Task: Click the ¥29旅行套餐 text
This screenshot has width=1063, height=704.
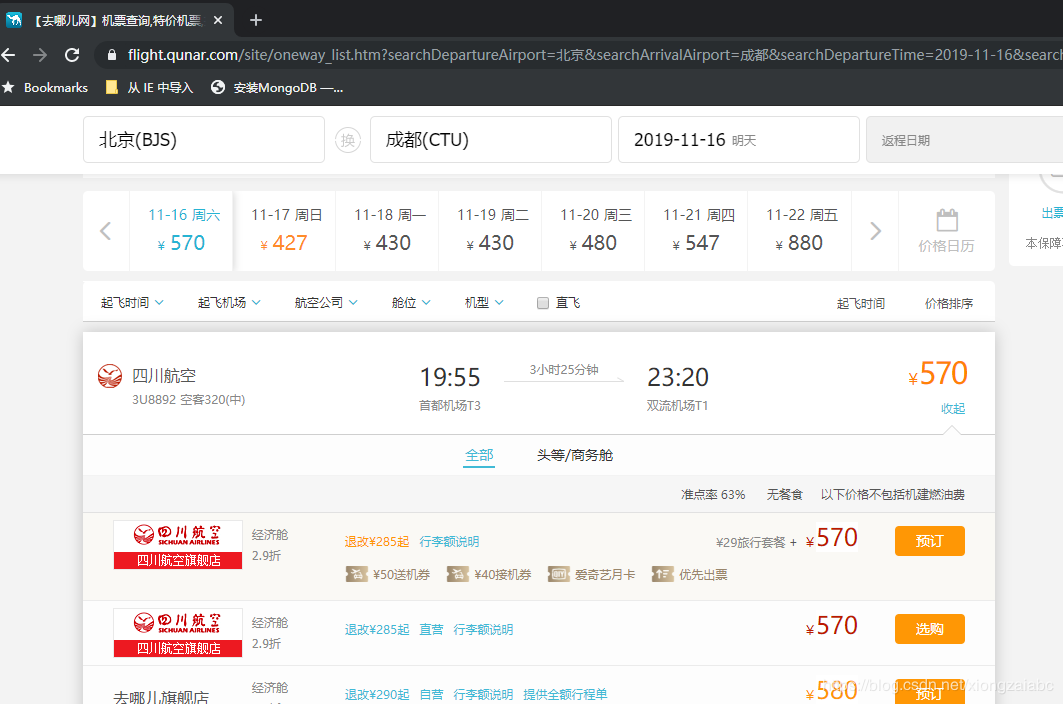Action: [750, 543]
